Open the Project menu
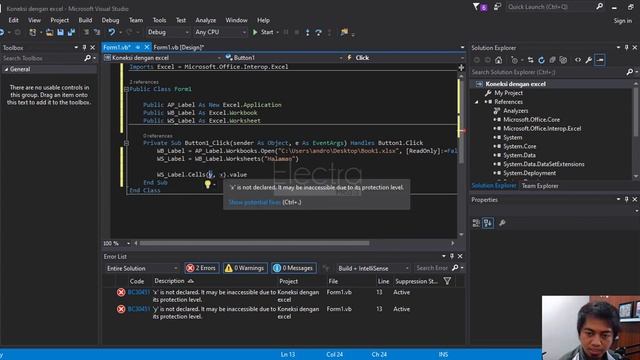640x360 pixels. (60, 20)
